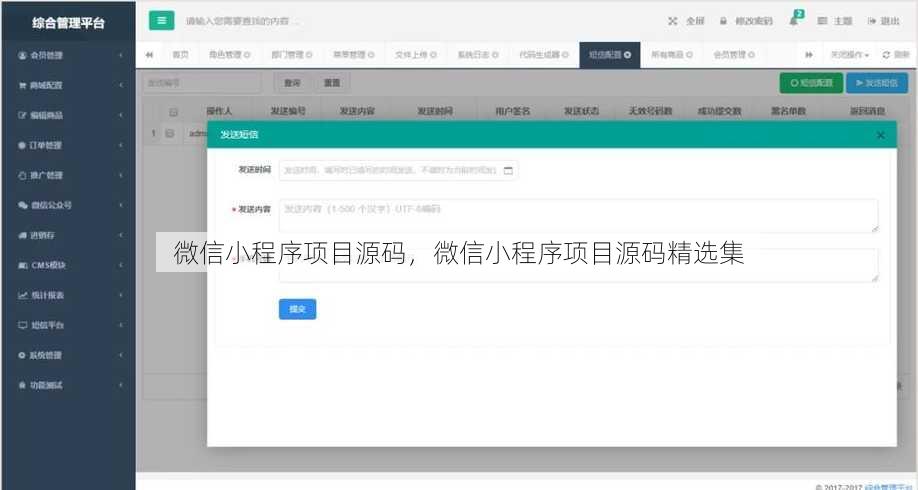
Task: Click the 商城配置 shopping cart icon
Action: coord(22,85)
